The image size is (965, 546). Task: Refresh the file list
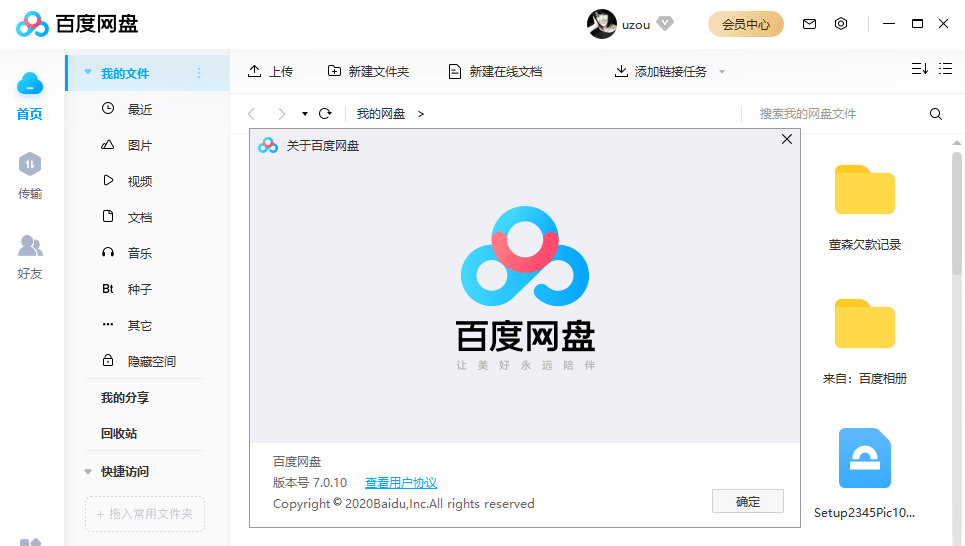[325, 114]
